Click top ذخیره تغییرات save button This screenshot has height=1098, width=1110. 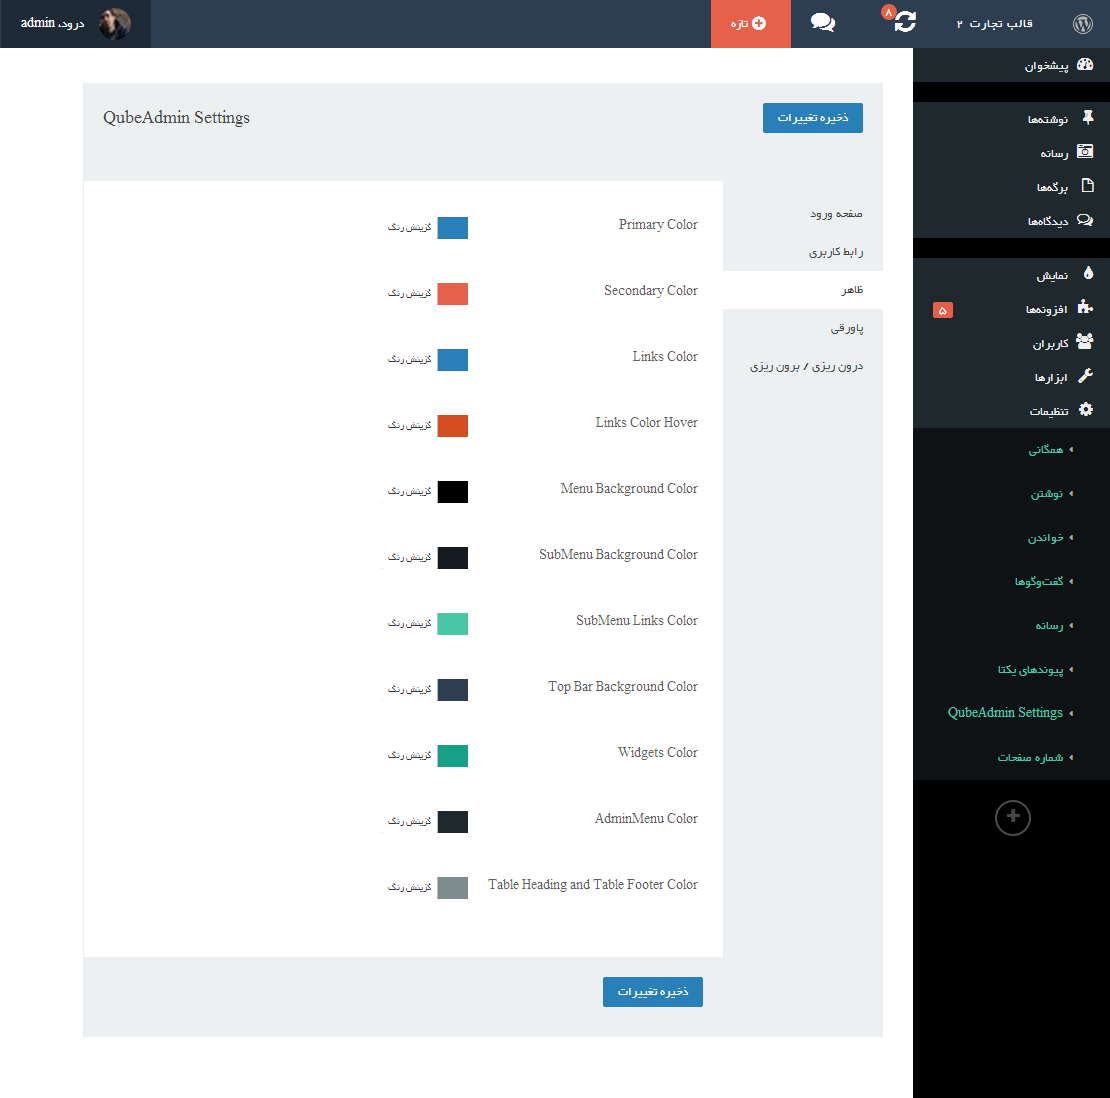(813, 118)
